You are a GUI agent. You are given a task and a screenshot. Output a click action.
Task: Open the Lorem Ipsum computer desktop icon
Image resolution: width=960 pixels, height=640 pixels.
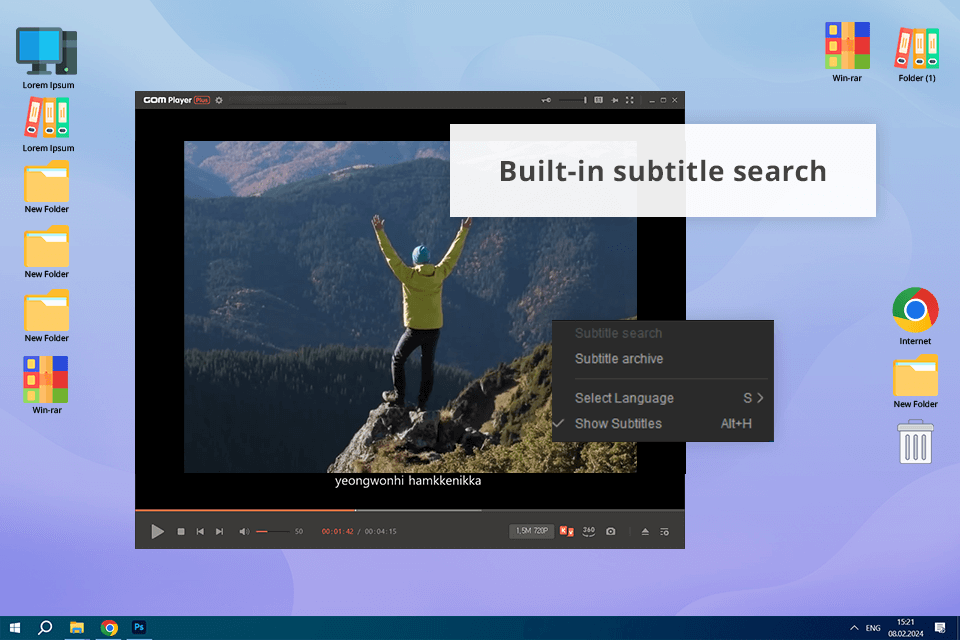(x=48, y=58)
